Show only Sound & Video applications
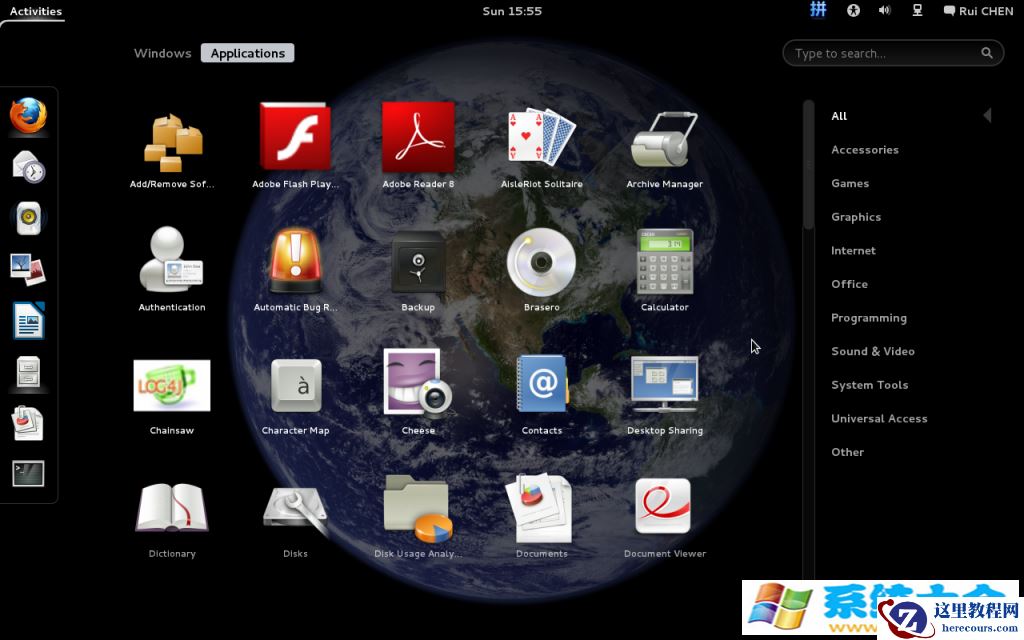The width and height of the screenshot is (1024, 640). point(873,351)
